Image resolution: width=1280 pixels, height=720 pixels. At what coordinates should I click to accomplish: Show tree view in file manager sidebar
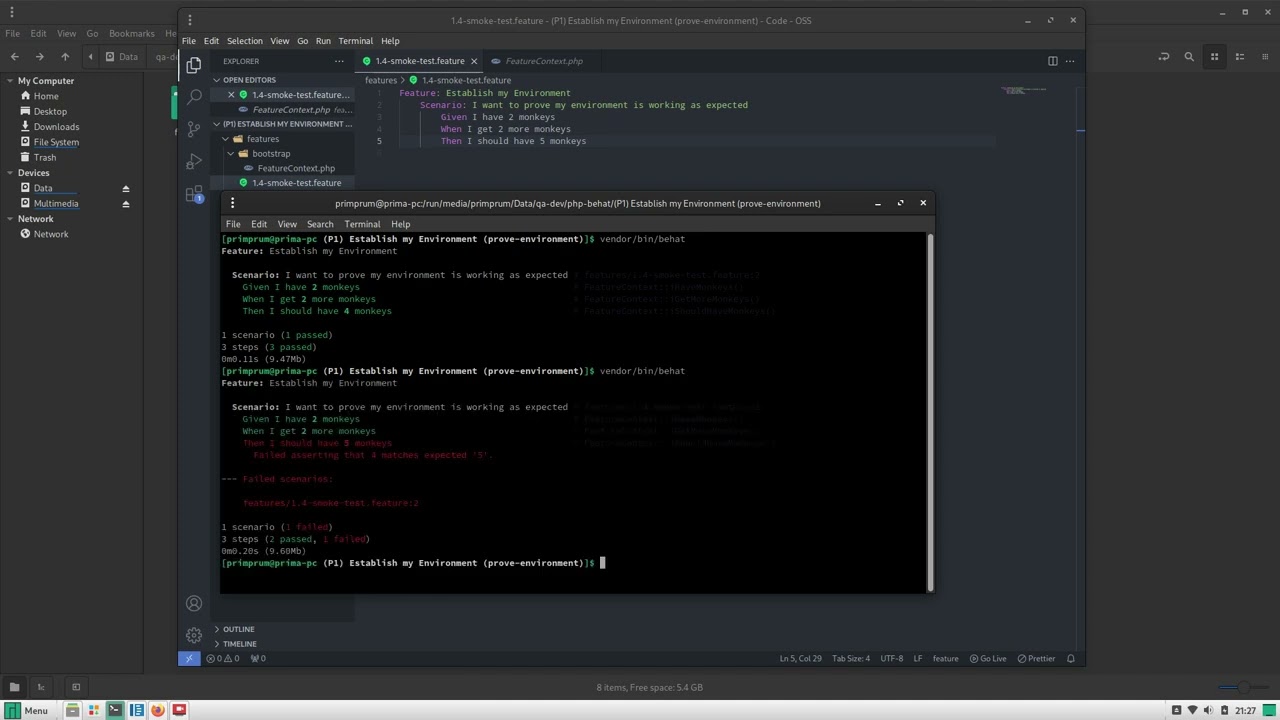click(41, 687)
